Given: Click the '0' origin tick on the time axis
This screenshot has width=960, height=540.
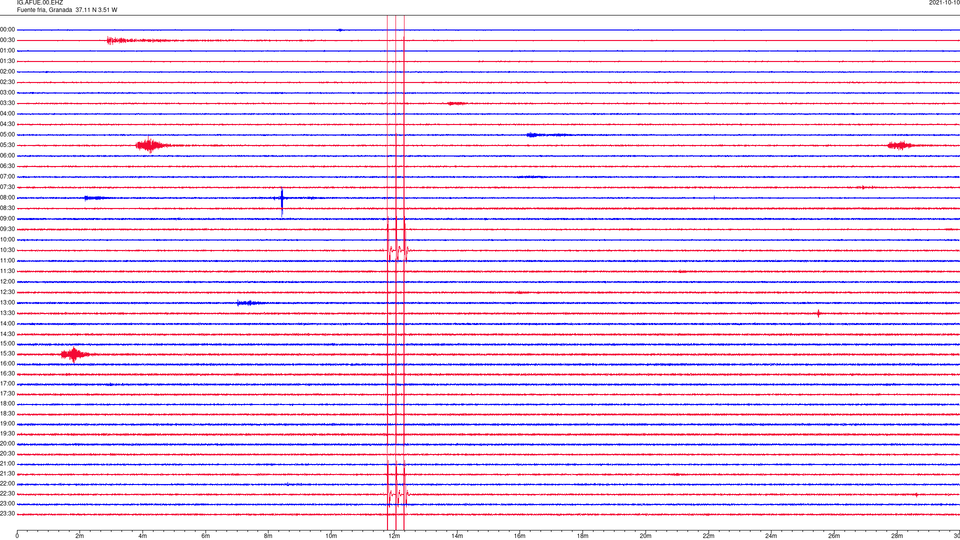Looking at the screenshot, I should point(17,536).
